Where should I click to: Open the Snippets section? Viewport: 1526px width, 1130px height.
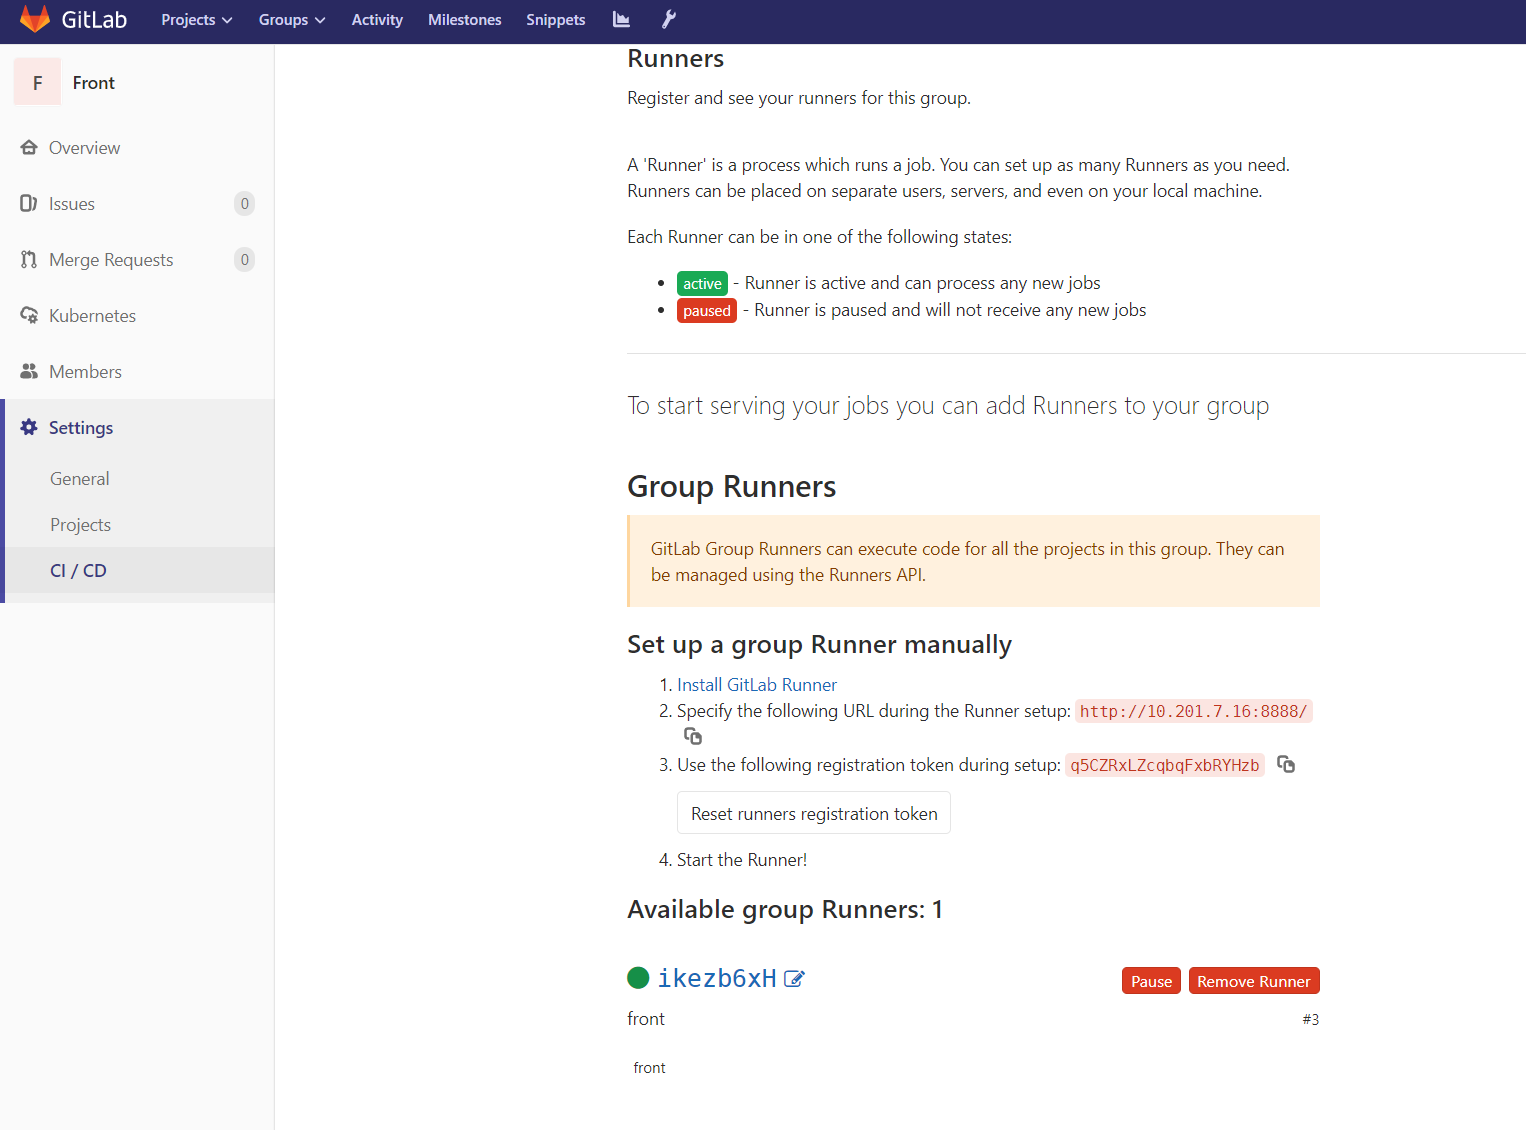click(555, 19)
